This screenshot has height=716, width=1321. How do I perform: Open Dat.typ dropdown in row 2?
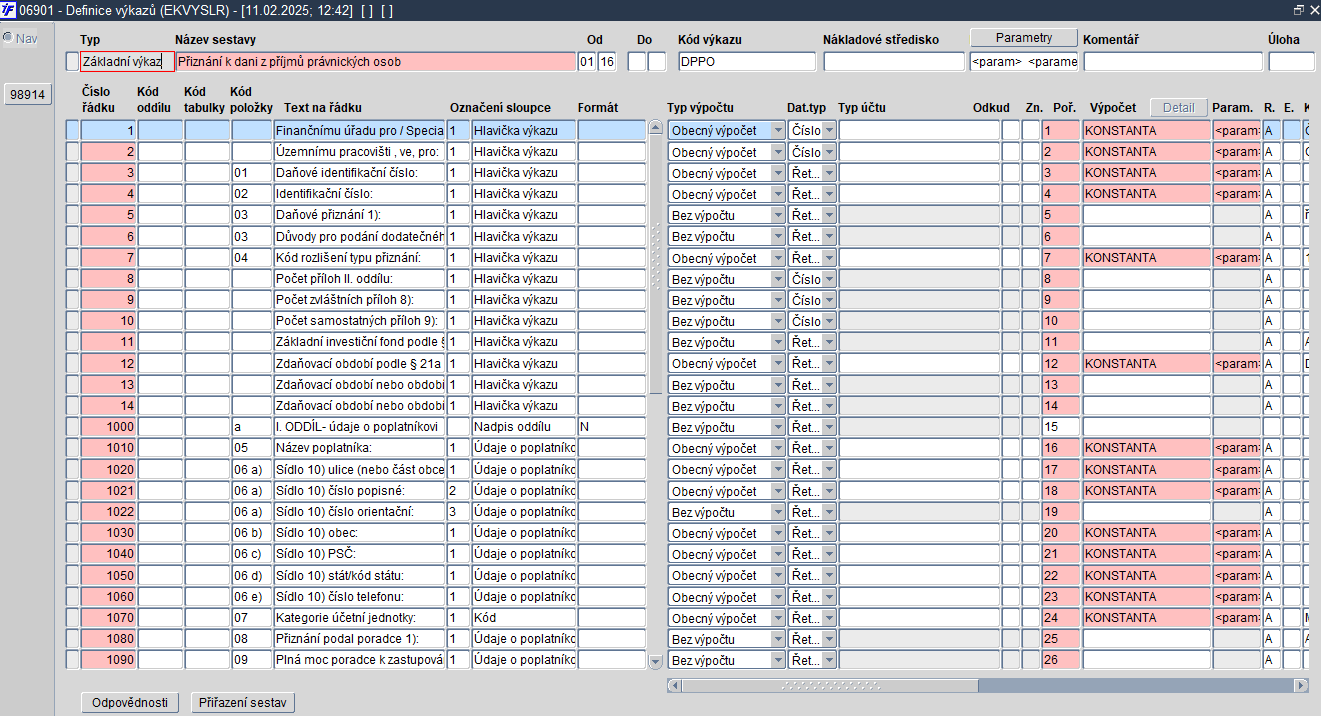pos(829,152)
